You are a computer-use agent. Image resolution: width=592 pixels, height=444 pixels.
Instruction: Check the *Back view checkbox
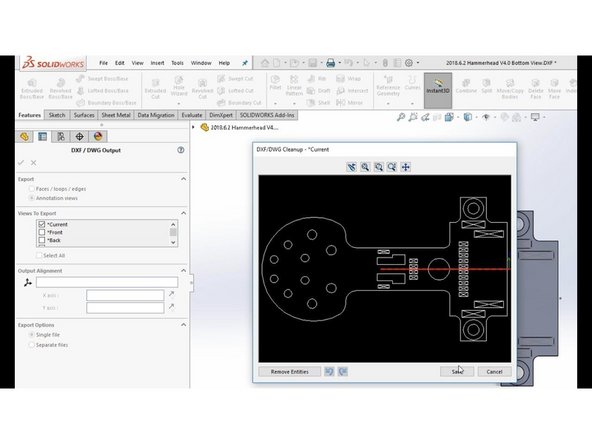42,240
